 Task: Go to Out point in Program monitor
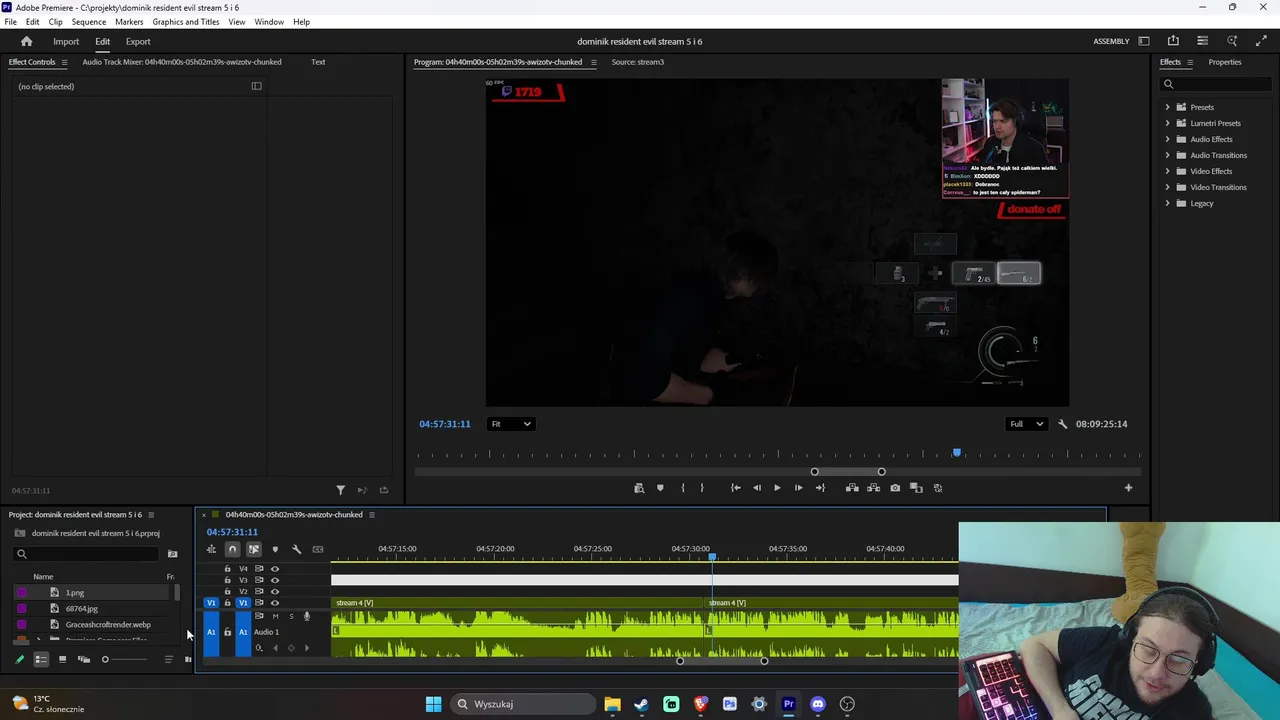point(820,488)
